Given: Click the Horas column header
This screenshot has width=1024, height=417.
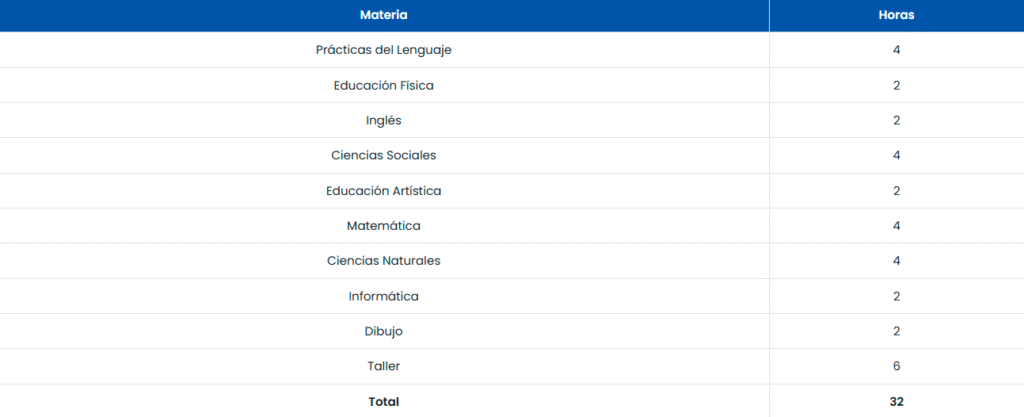Looking at the screenshot, I should coord(896,15).
